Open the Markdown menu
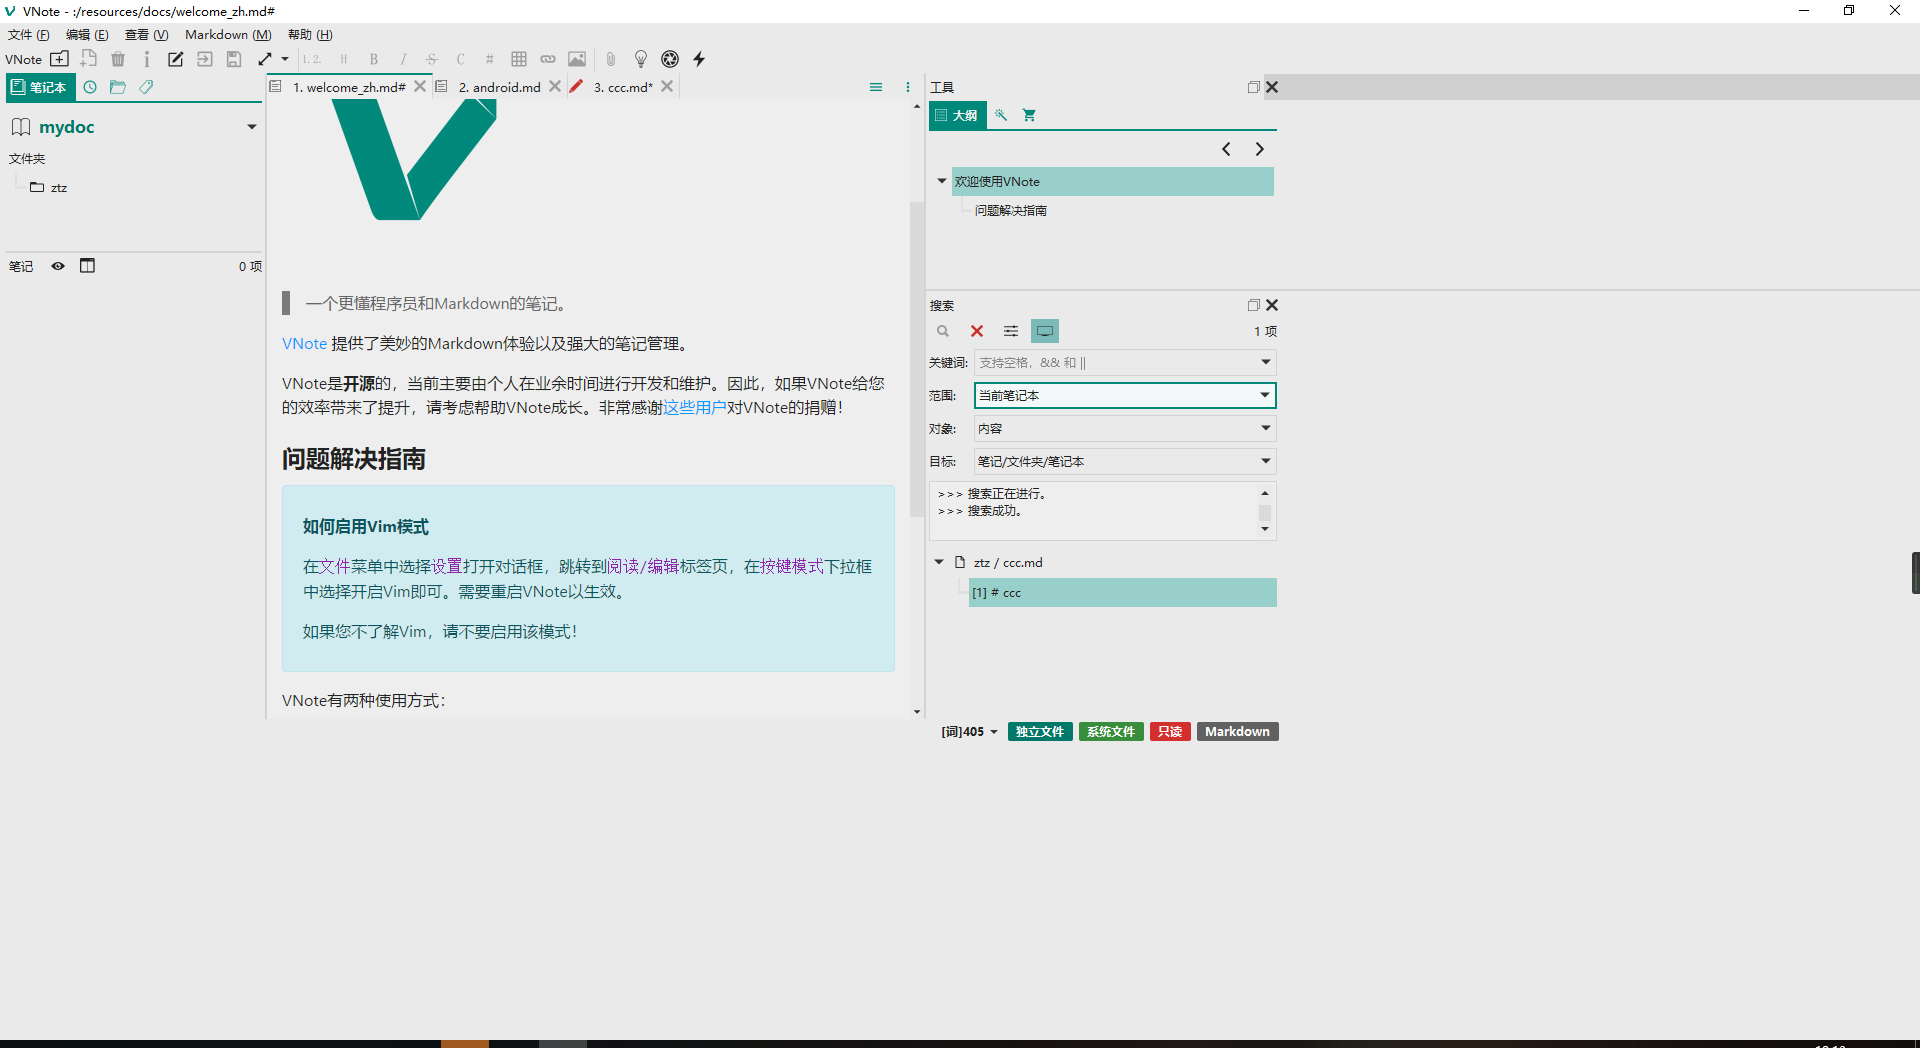The image size is (1920, 1048). pyautogui.click(x=228, y=35)
